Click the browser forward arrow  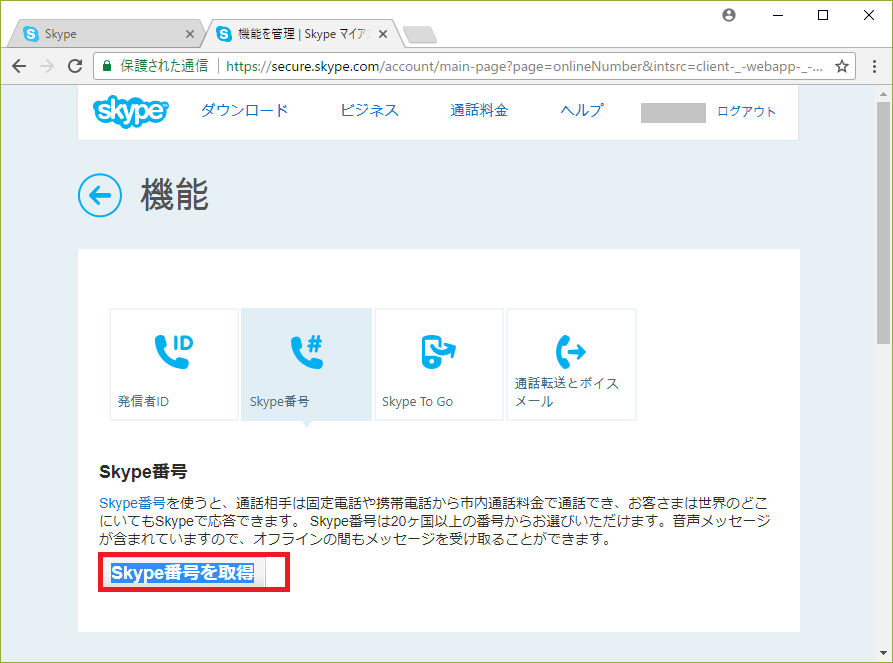(x=47, y=66)
